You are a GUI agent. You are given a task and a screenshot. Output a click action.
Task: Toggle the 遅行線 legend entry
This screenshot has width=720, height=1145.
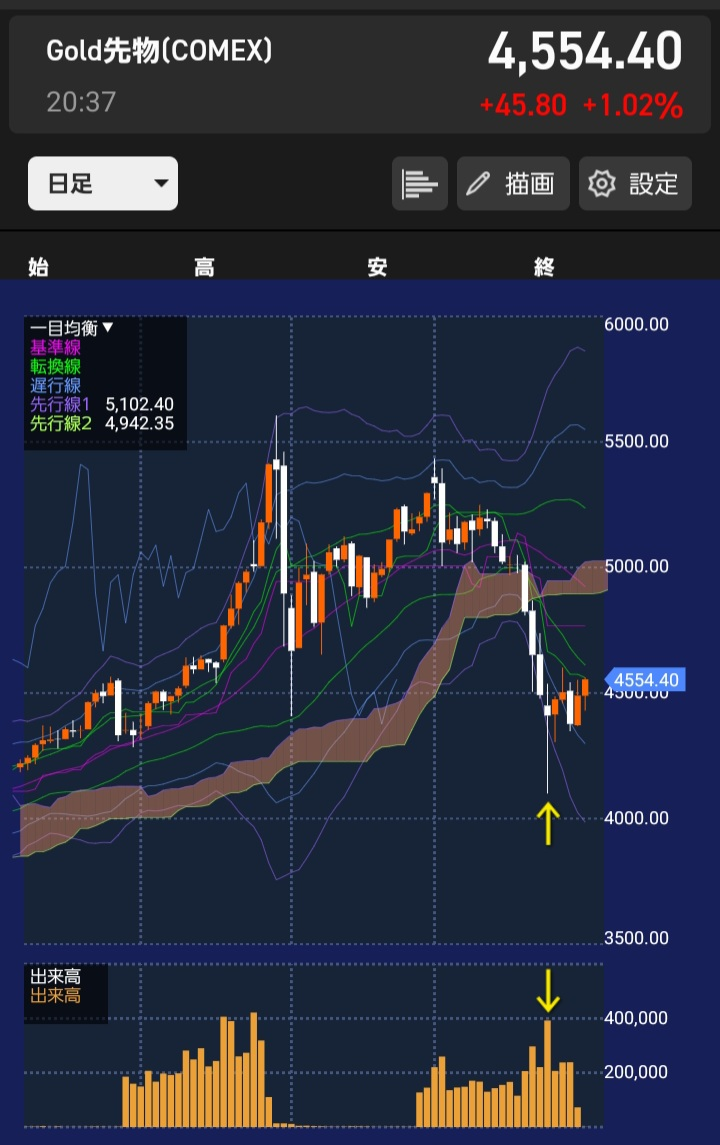tap(56, 385)
